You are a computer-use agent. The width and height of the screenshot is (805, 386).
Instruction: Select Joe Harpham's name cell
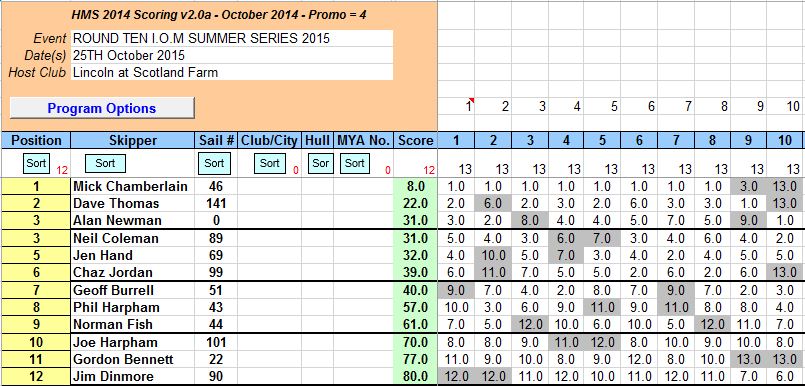tap(132, 342)
